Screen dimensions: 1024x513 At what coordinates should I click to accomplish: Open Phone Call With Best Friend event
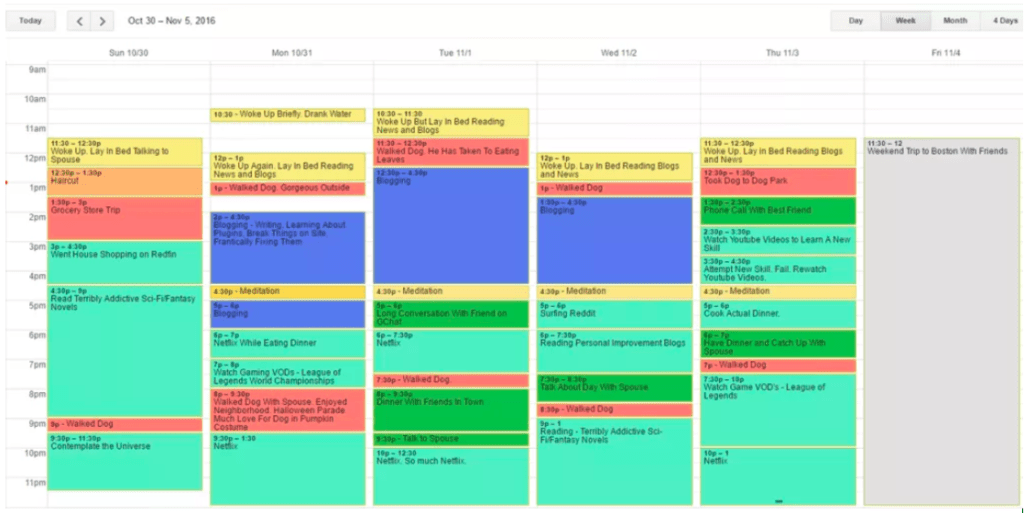tap(778, 211)
